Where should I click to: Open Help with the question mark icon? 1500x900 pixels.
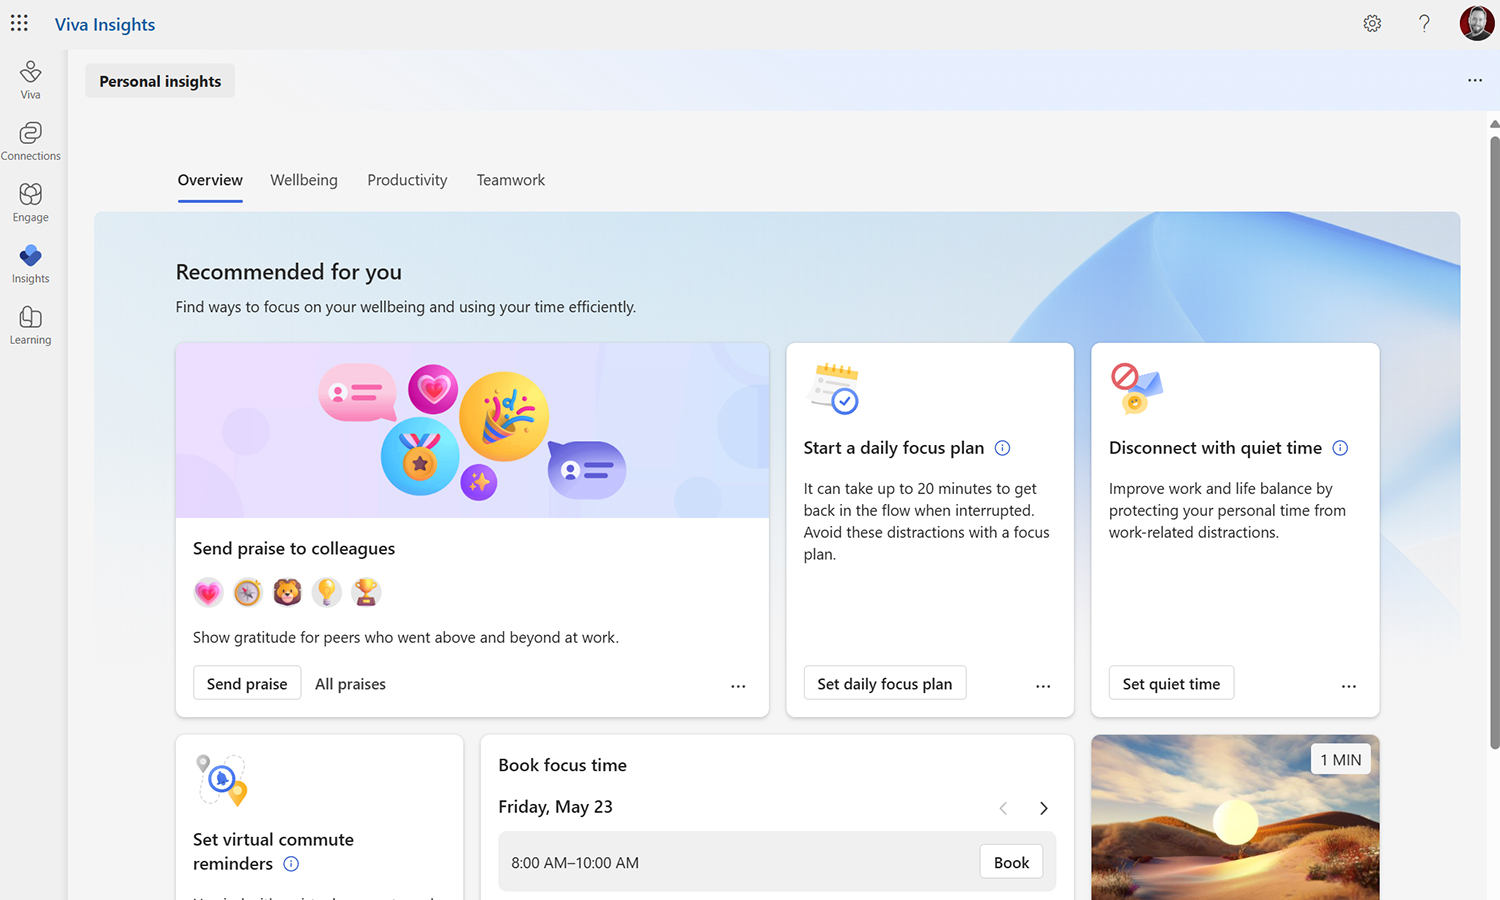pos(1424,23)
